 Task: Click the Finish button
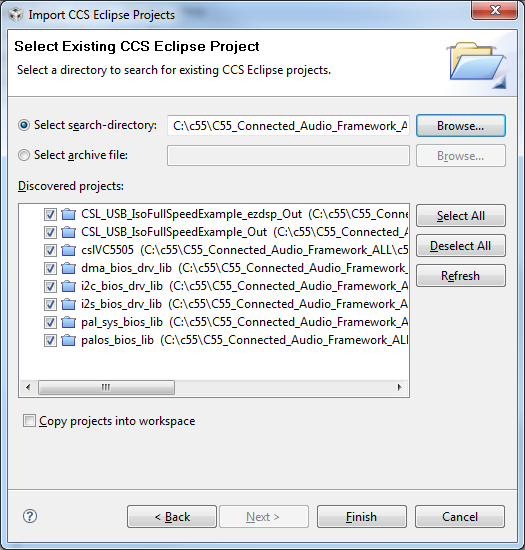click(x=362, y=517)
